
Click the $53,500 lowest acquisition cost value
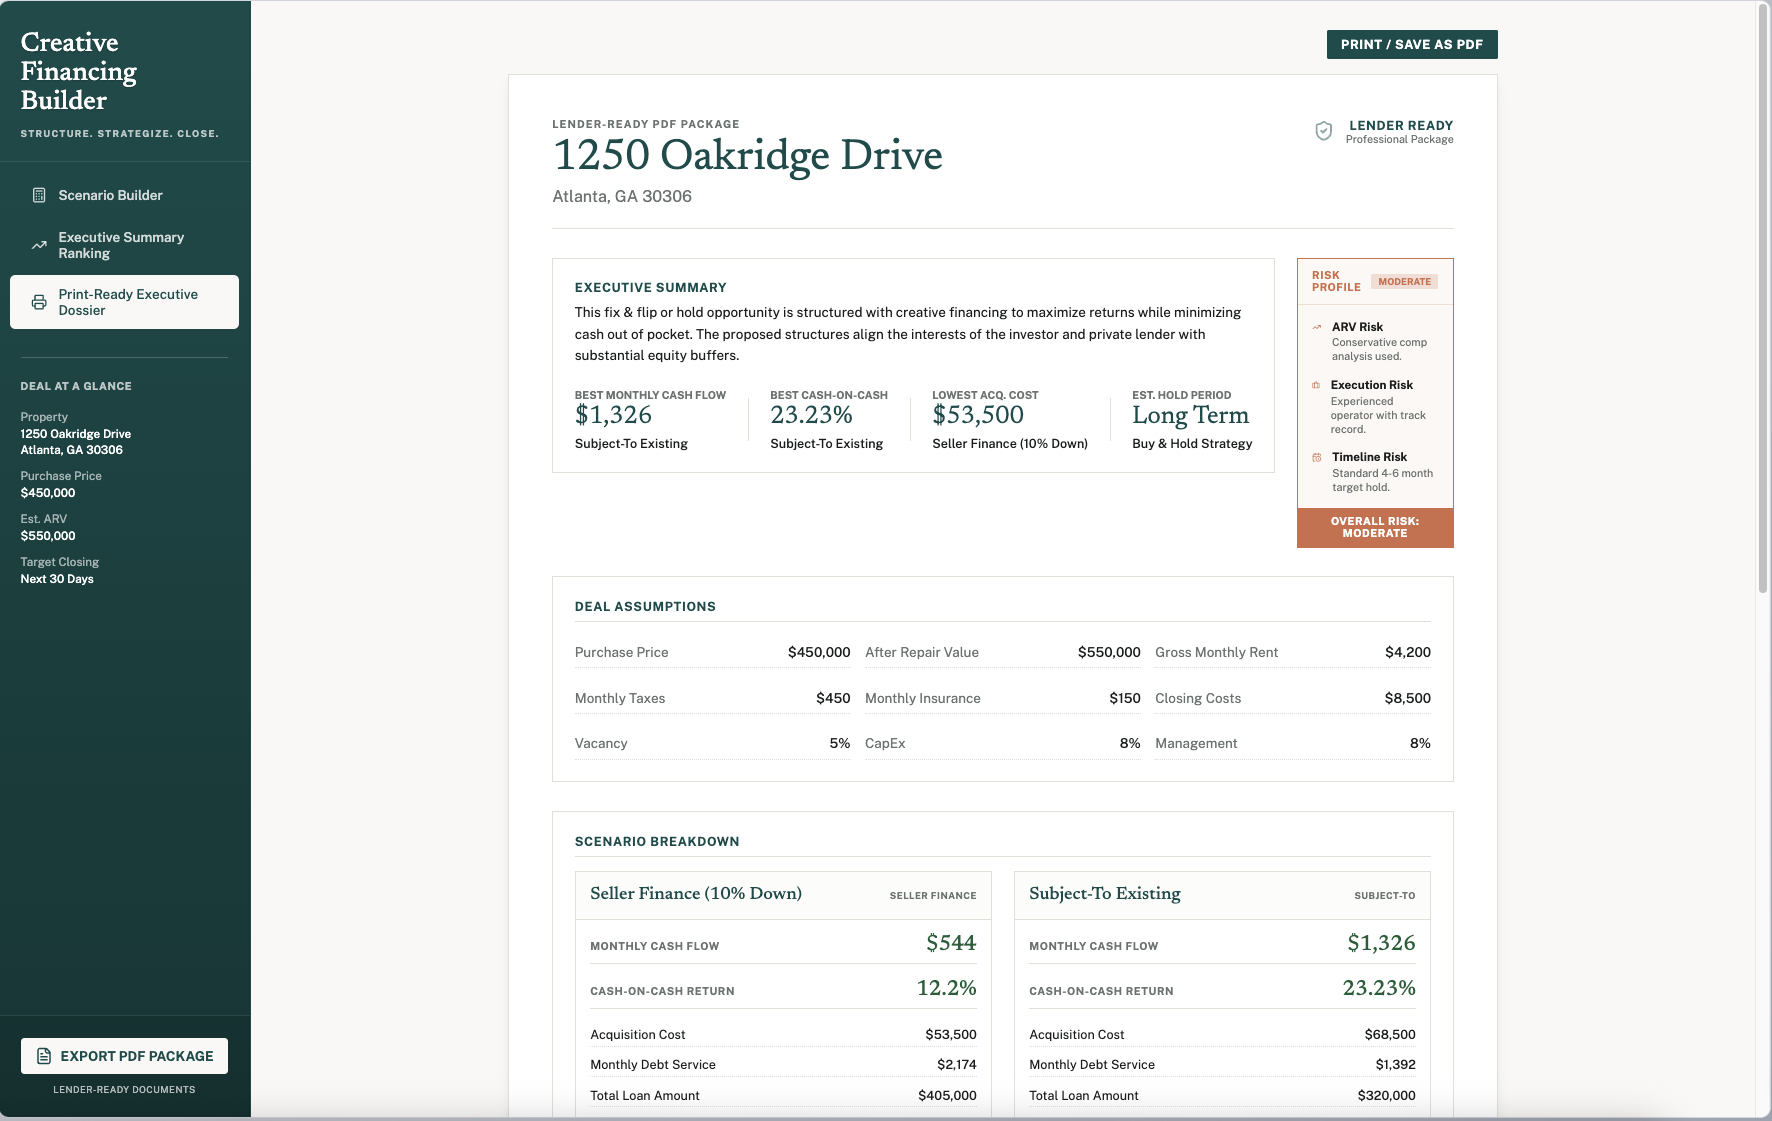978,415
